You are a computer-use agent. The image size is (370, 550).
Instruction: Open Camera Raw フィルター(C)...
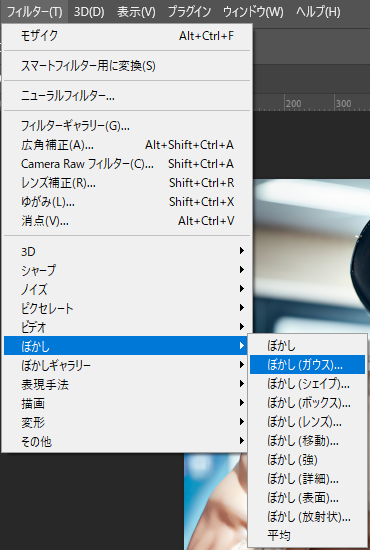[127, 163]
